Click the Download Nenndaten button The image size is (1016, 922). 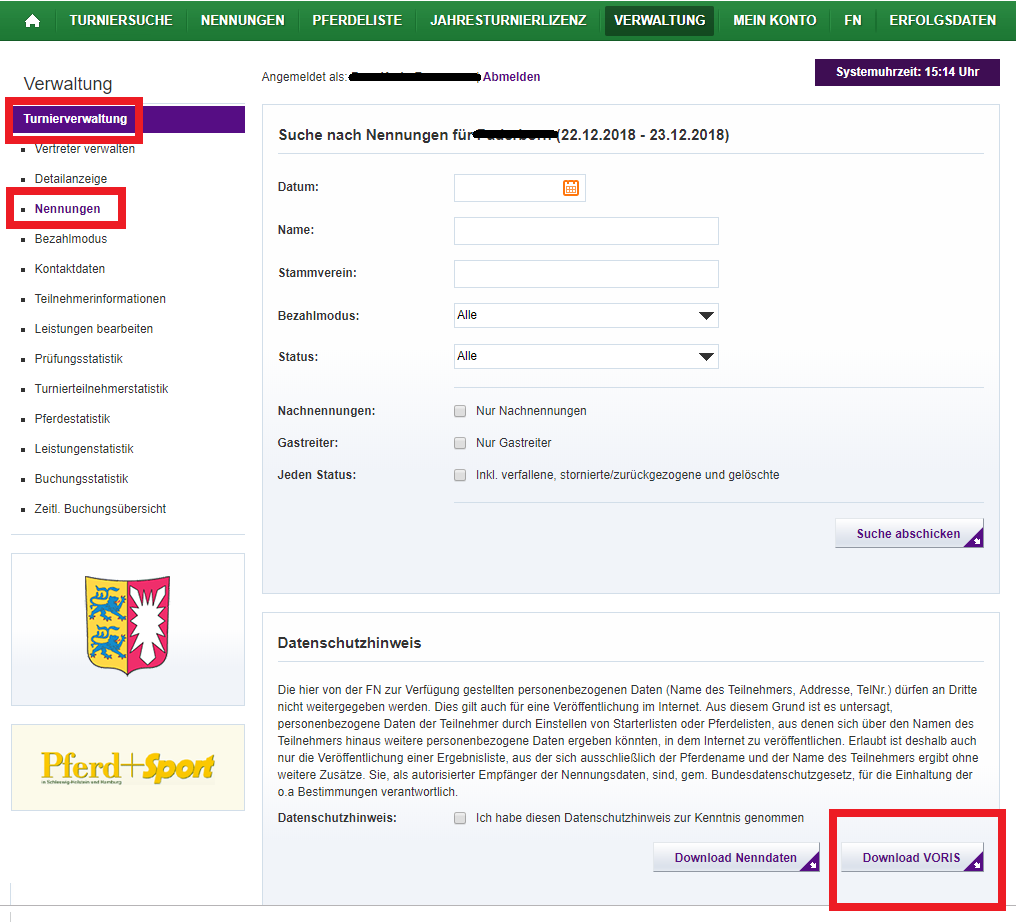point(736,858)
